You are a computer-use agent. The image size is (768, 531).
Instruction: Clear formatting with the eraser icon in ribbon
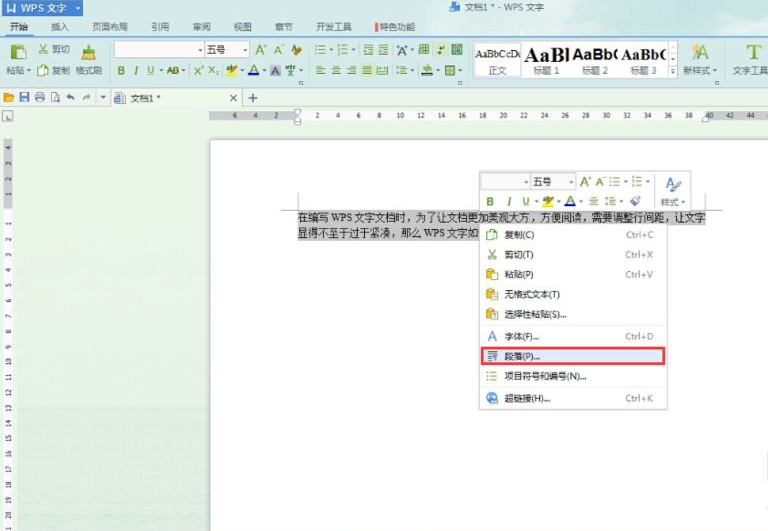click(296, 49)
